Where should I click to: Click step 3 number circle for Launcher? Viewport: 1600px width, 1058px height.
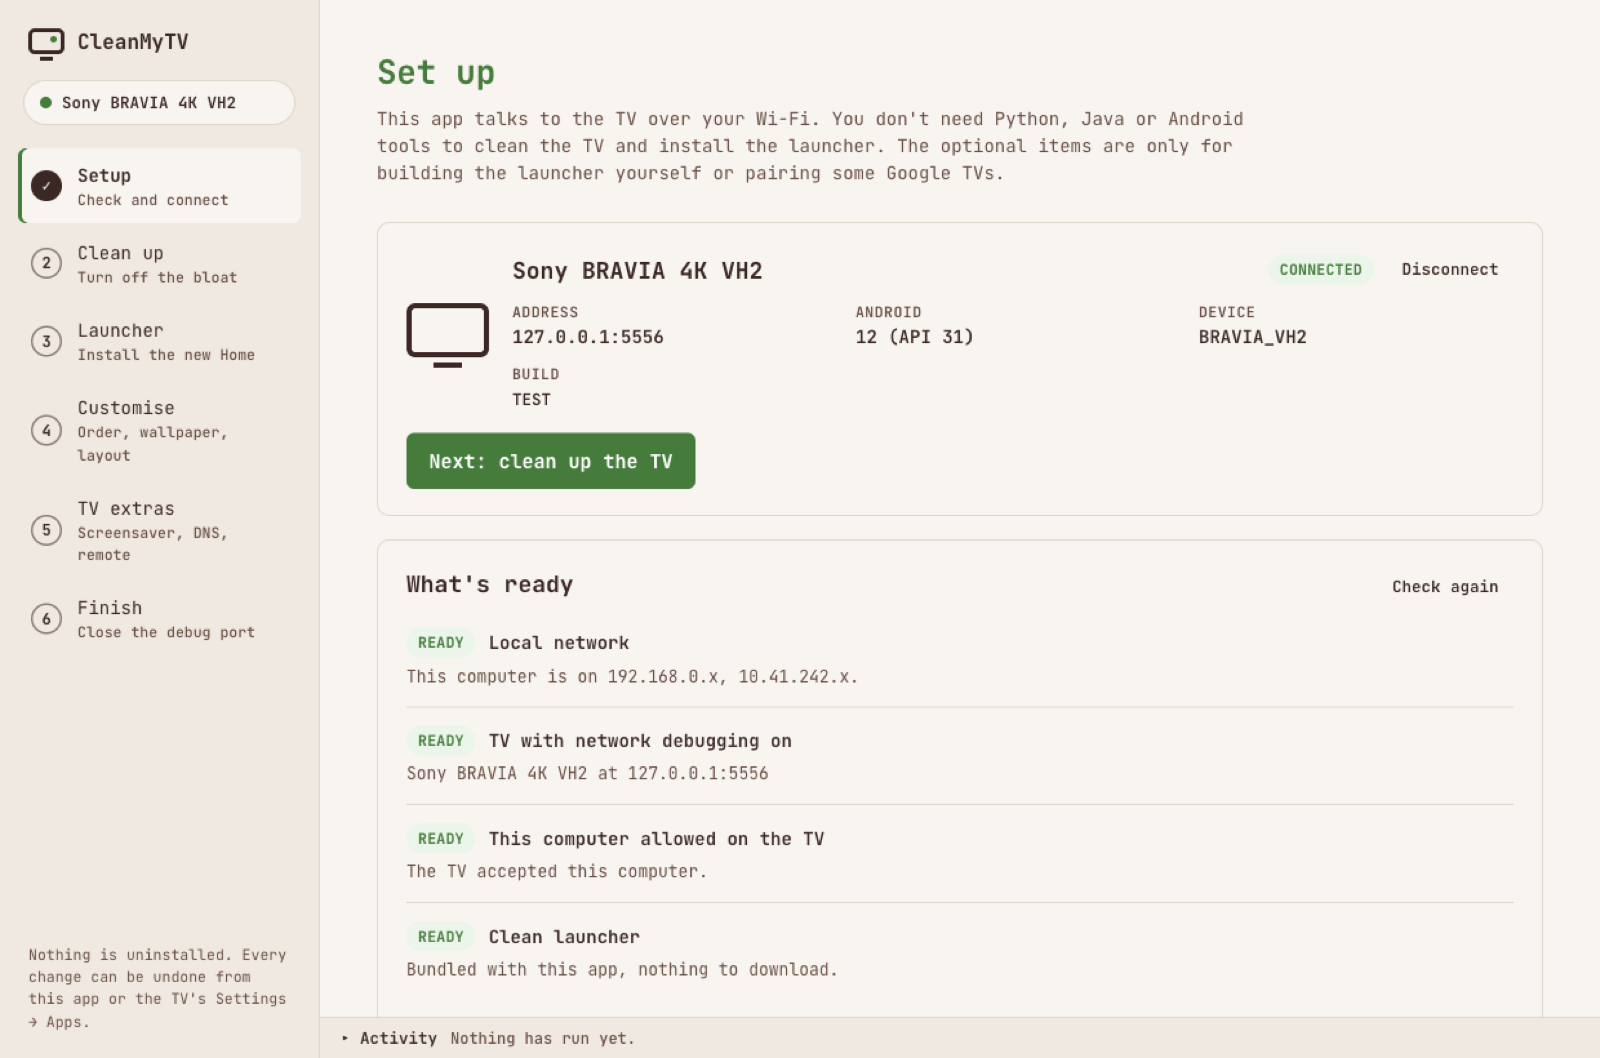pos(46,341)
